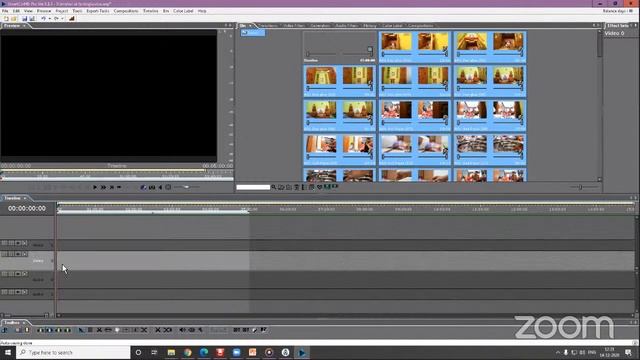The width and height of the screenshot is (640, 360).
Task: Expand the Undo history dropdown arrow
Action: click(49, 18)
